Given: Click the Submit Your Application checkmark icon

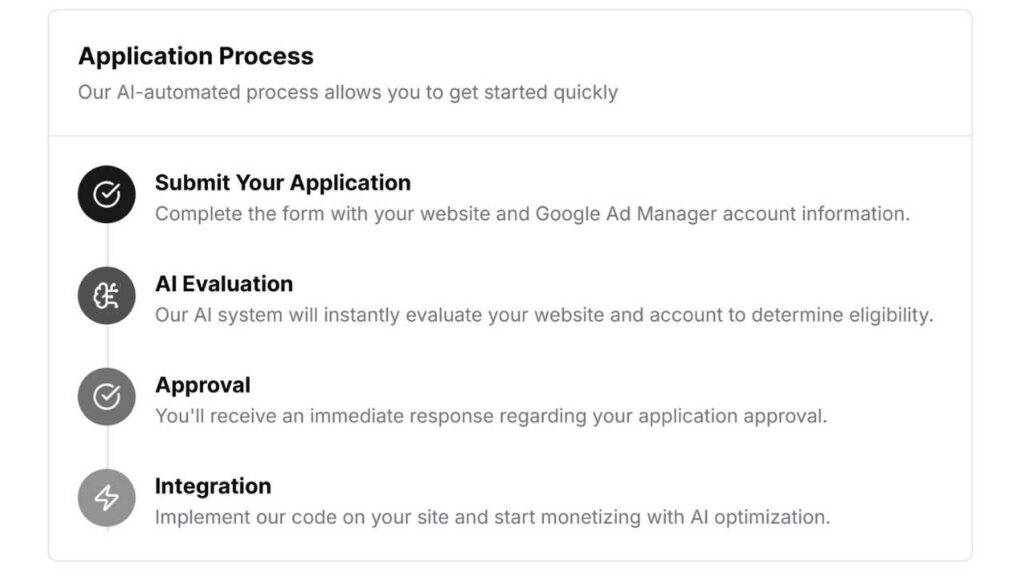Looking at the screenshot, I should (x=106, y=194).
